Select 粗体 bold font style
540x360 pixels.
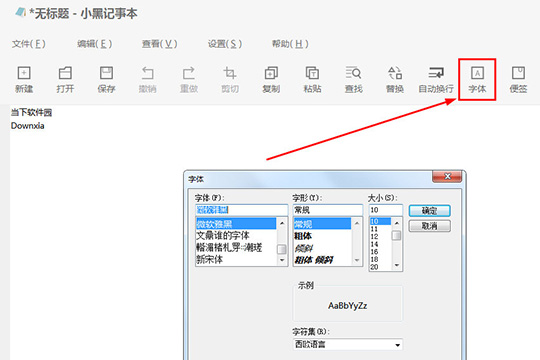322,236
